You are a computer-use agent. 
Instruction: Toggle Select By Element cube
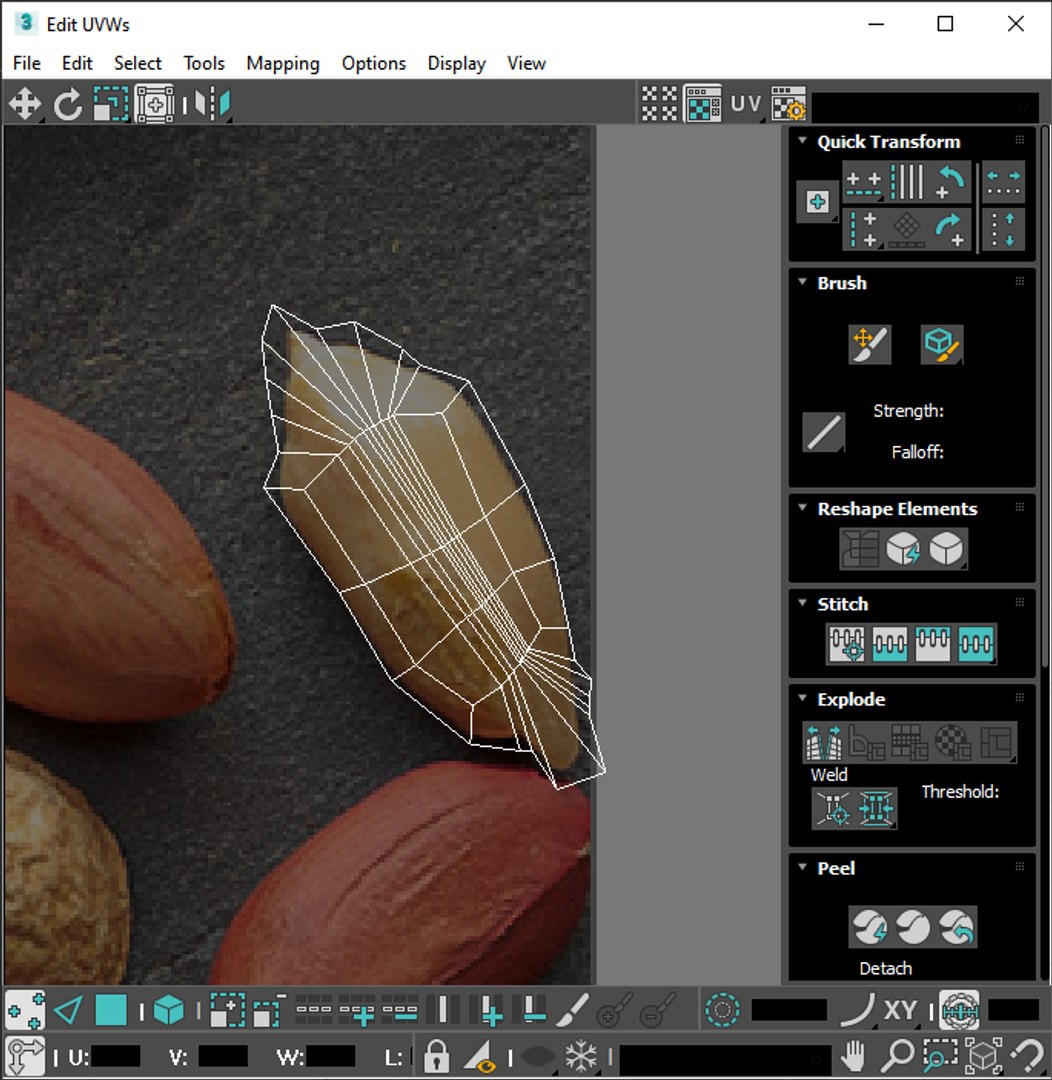pyautogui.click(x=168, y=1011)
